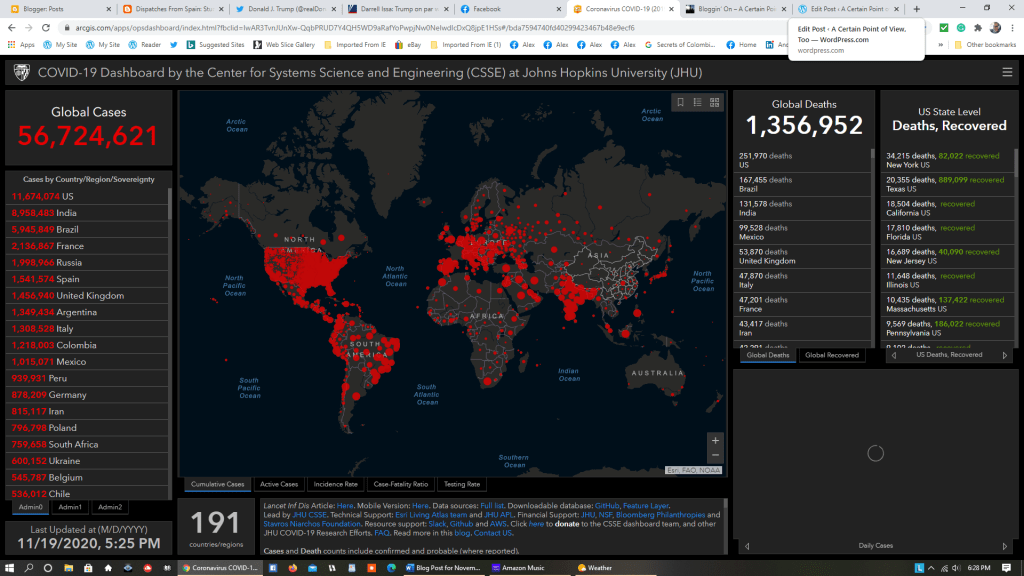Zoom in on the map with plus button
Image resolution: width=1024 pixels, height=576 pixels.
point(714,440)
